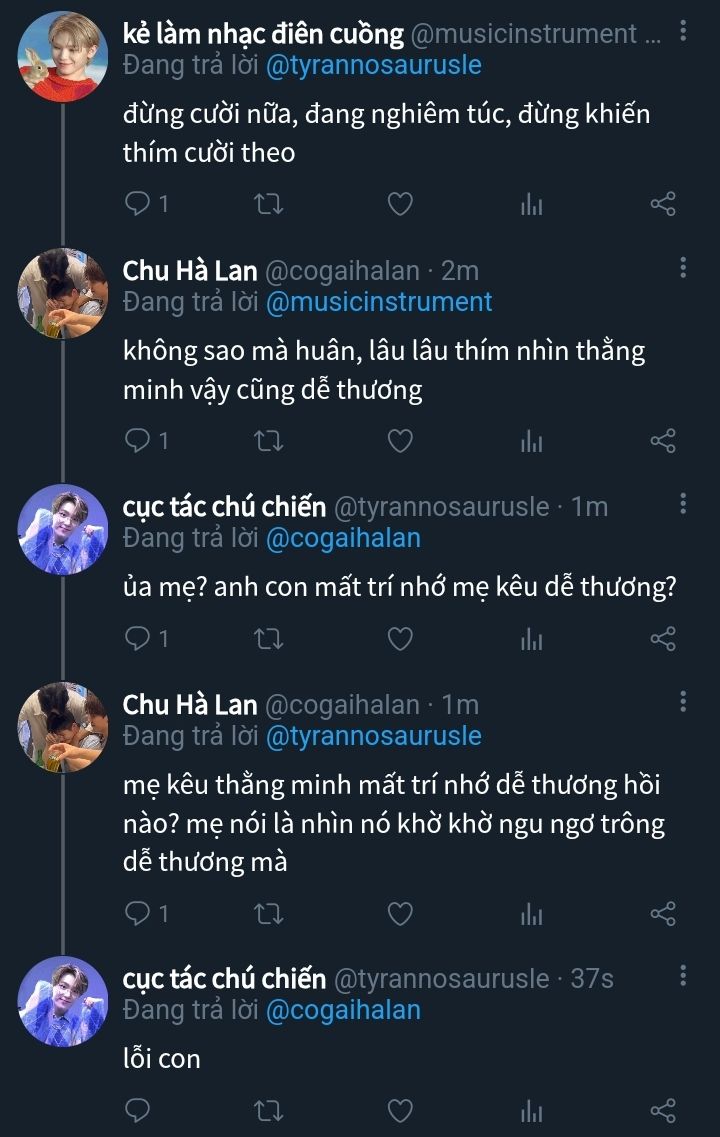720x1137 pixels.
Task: View analytics for "không sao mà huân" tweet
Action: pyautogui.click(x=531, y=441)
